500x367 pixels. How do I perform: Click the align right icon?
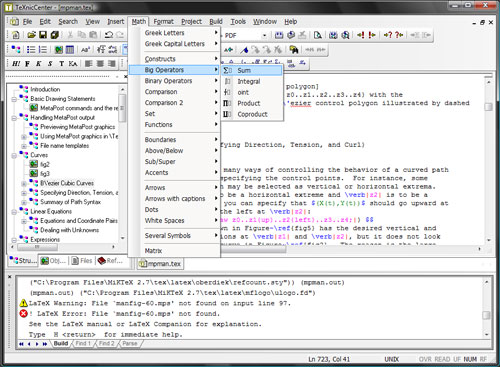[x=112, y=63]
